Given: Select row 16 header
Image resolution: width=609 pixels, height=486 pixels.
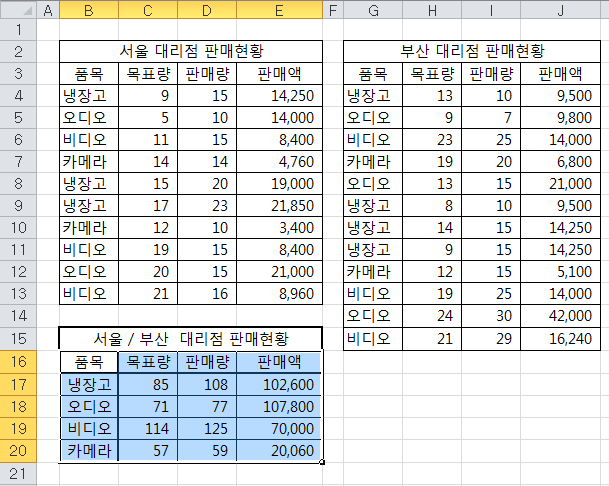Looking at the screenshot, I should 18,362.
